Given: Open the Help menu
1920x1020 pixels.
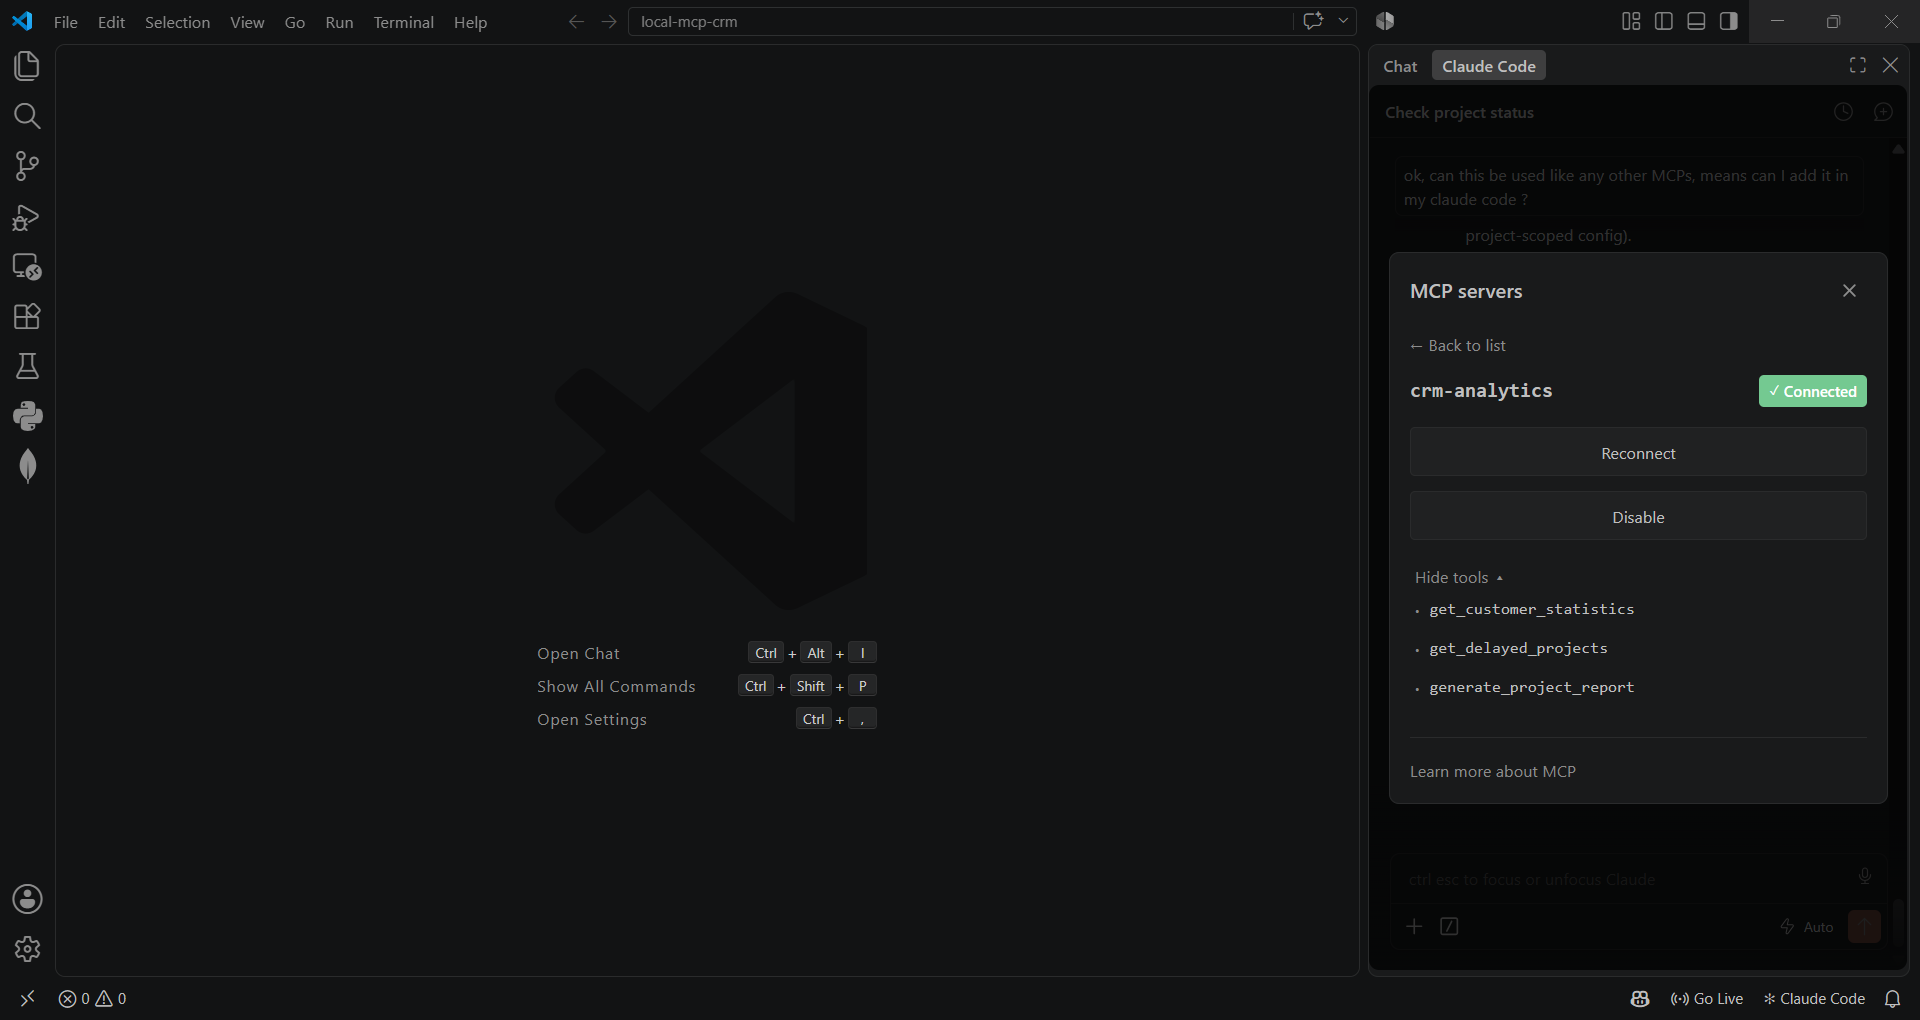Looking at the screenshot, I should pyautogui.click(x=470, y=22).
